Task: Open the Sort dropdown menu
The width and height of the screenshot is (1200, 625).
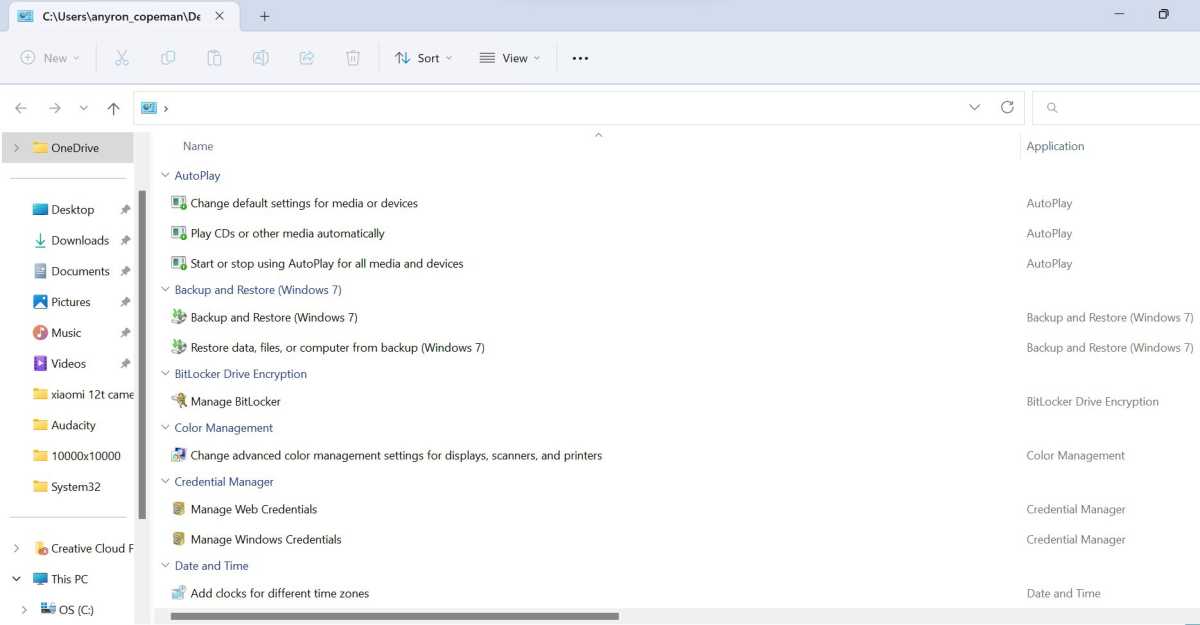Action: [x=423, y=58]
